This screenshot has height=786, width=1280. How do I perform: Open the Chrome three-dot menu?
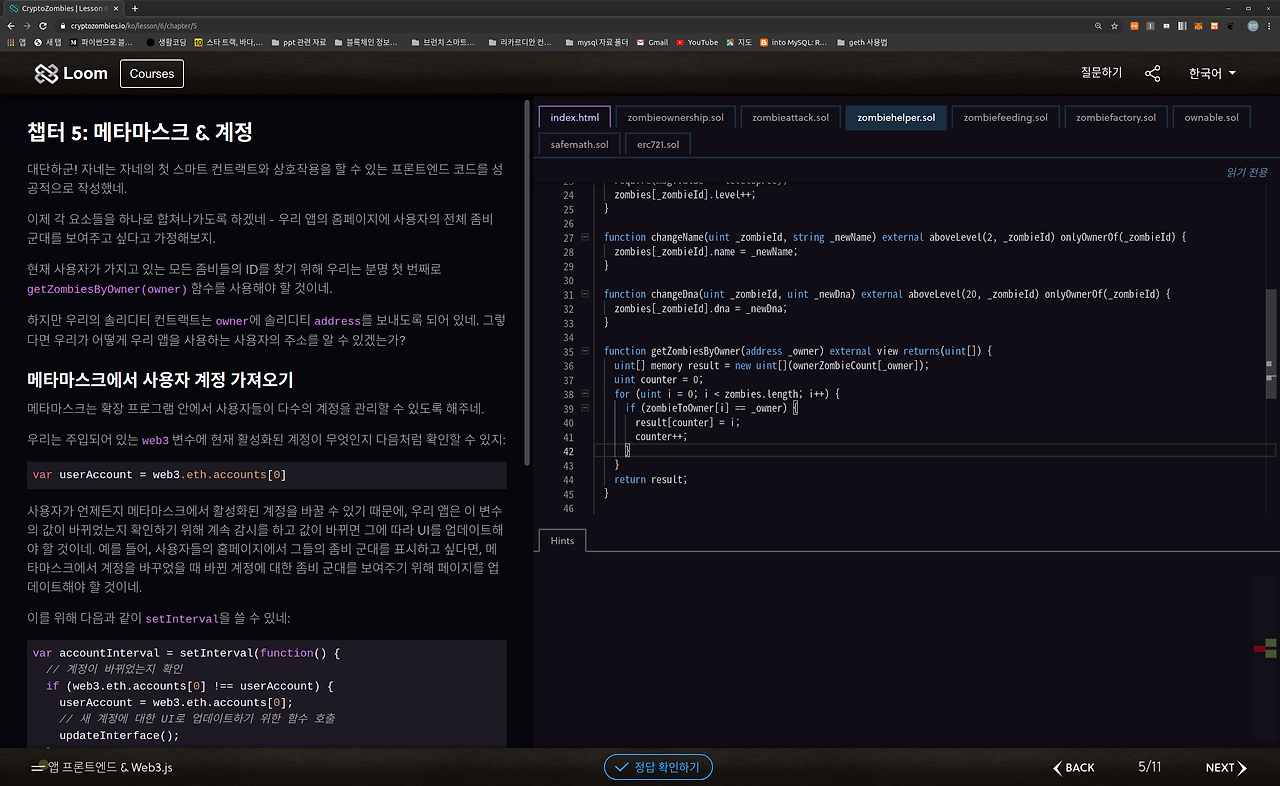(x=1270, y=25)
